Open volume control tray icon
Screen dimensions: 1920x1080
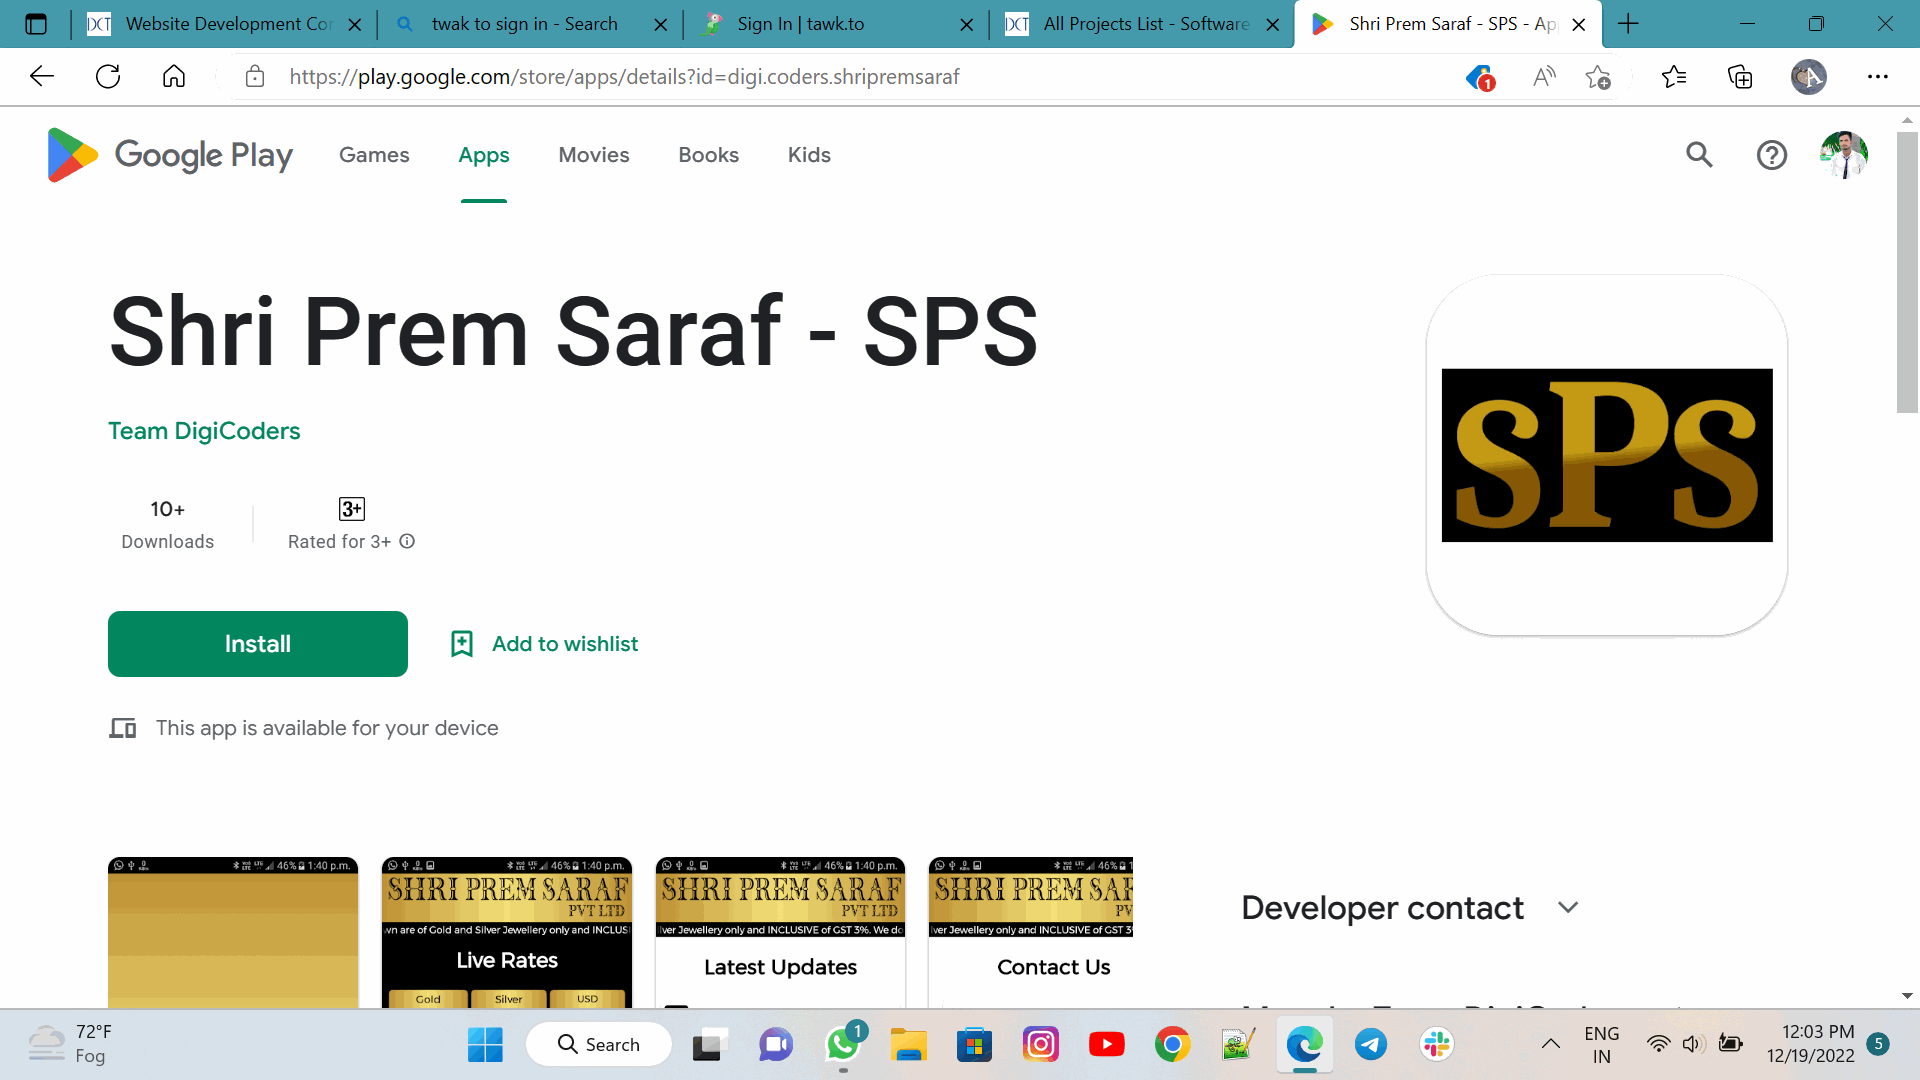tap(1692, 1044)
